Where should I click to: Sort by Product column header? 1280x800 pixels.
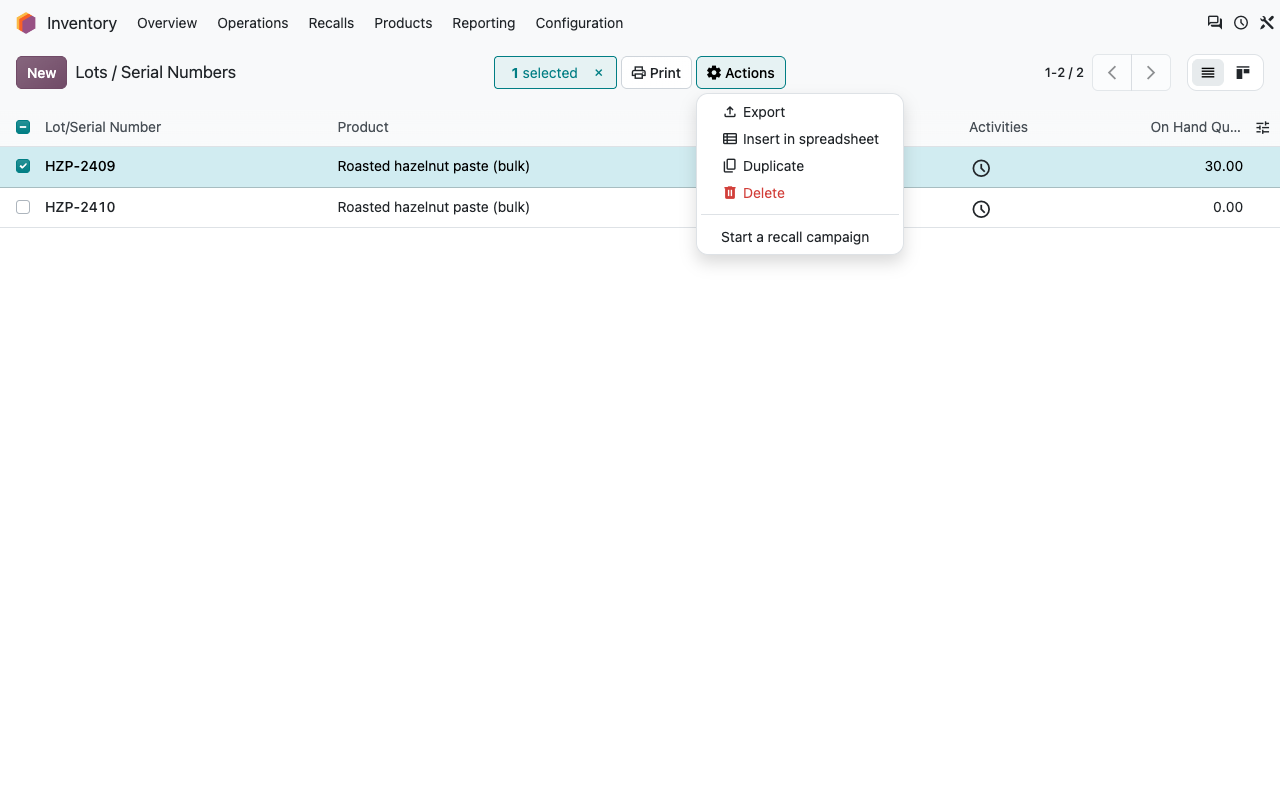coord(363,127)
